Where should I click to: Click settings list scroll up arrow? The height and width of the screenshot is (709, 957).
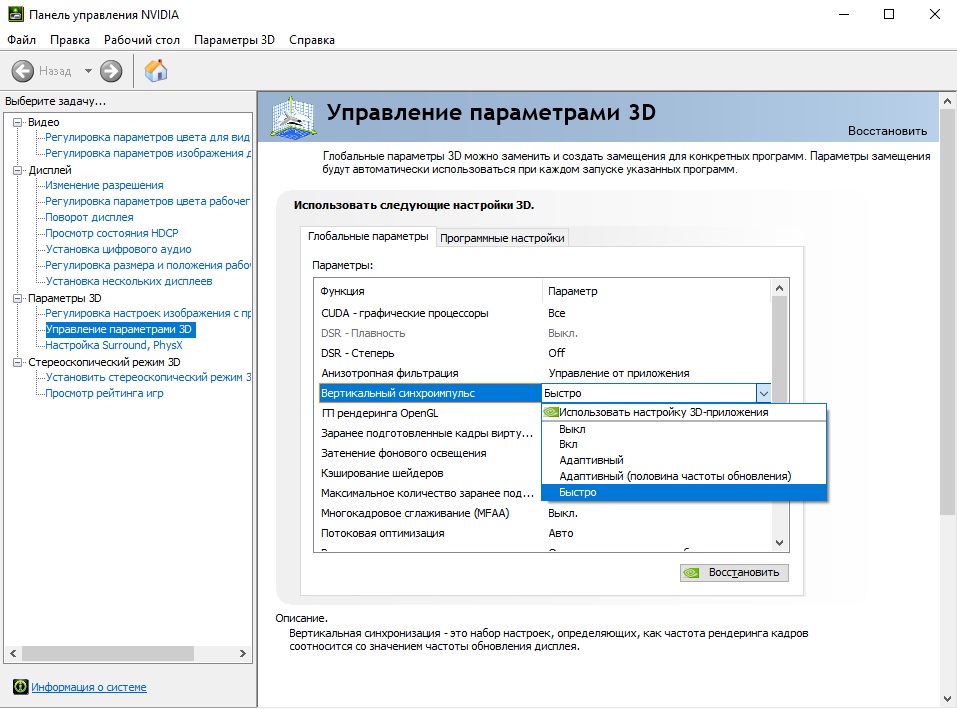click(x=779, y=288)
